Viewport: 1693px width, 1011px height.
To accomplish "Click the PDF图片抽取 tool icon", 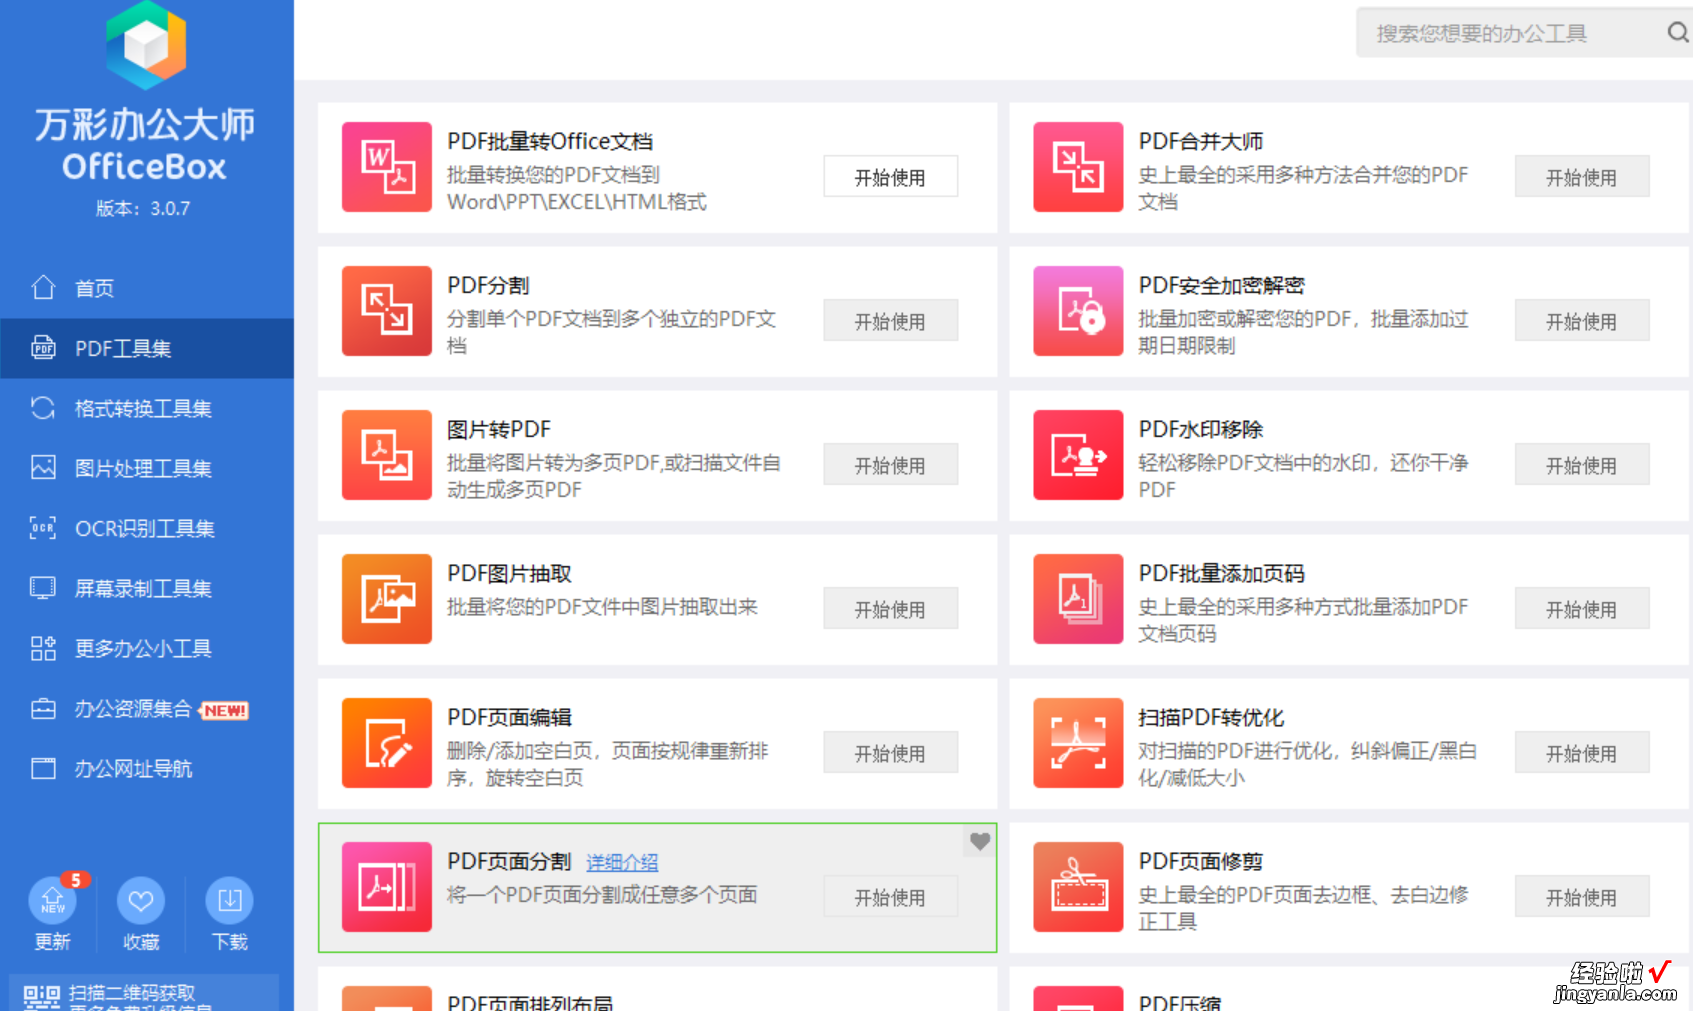I will pyautogui.click(x=387, y=599).
